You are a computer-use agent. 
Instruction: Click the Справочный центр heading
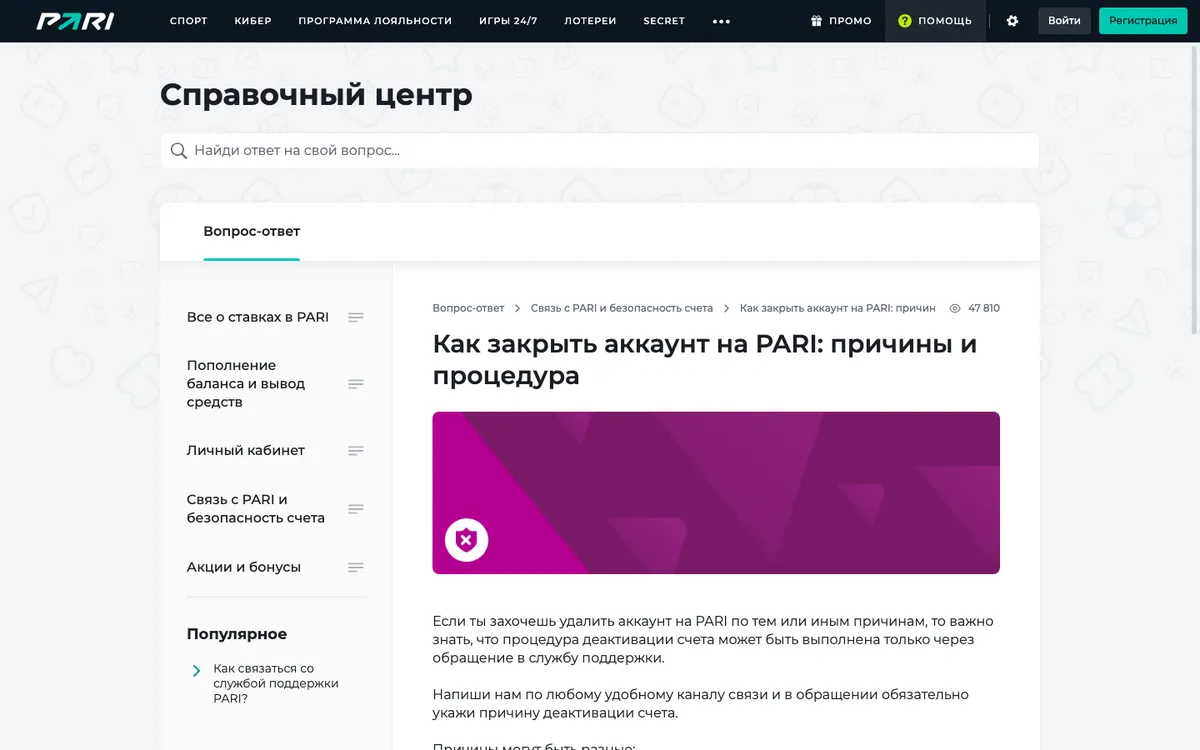point(316,95)
